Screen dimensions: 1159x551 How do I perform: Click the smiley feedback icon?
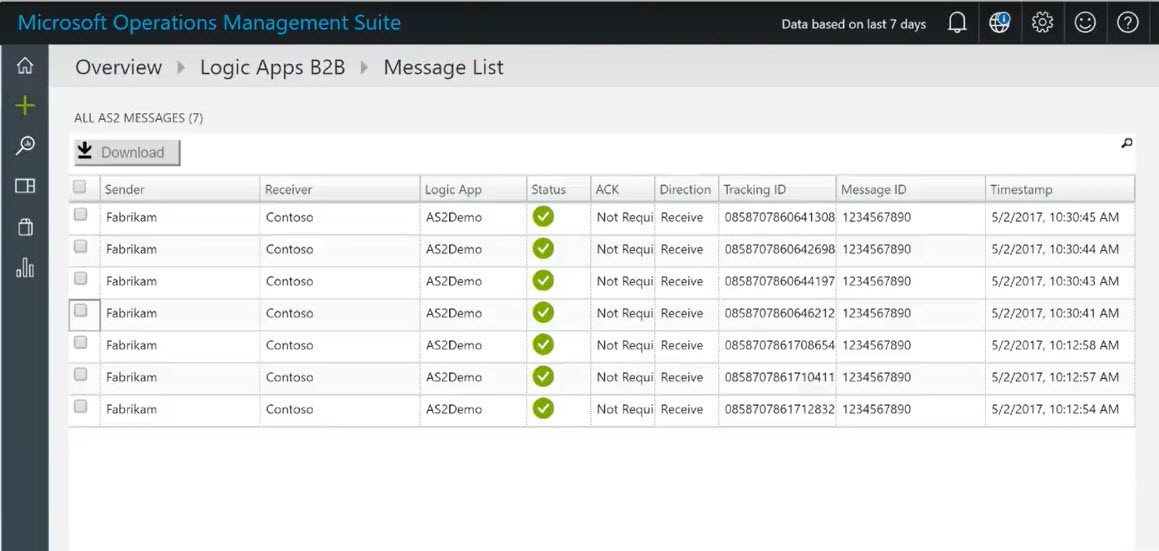coord(1084,23)
